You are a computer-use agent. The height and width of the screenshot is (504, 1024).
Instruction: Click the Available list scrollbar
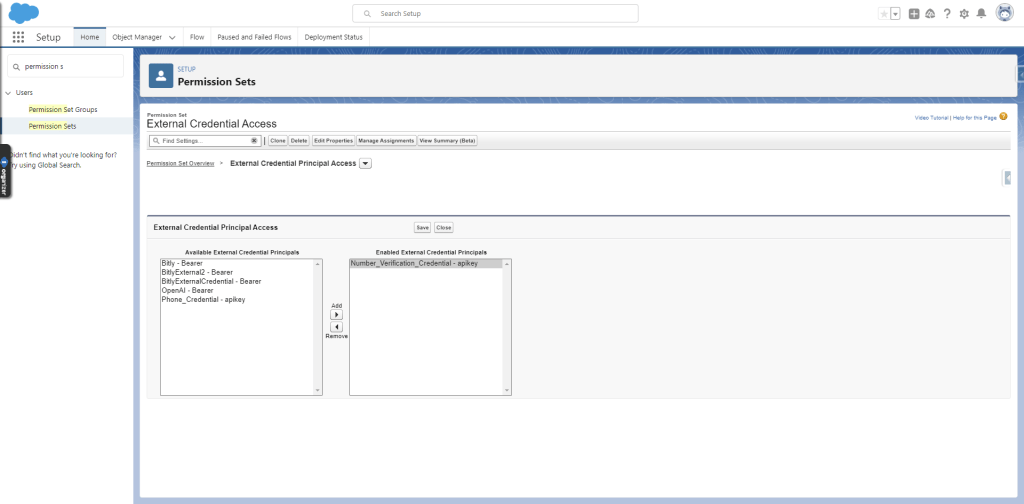pyautogui.click(x=318, y=327)
